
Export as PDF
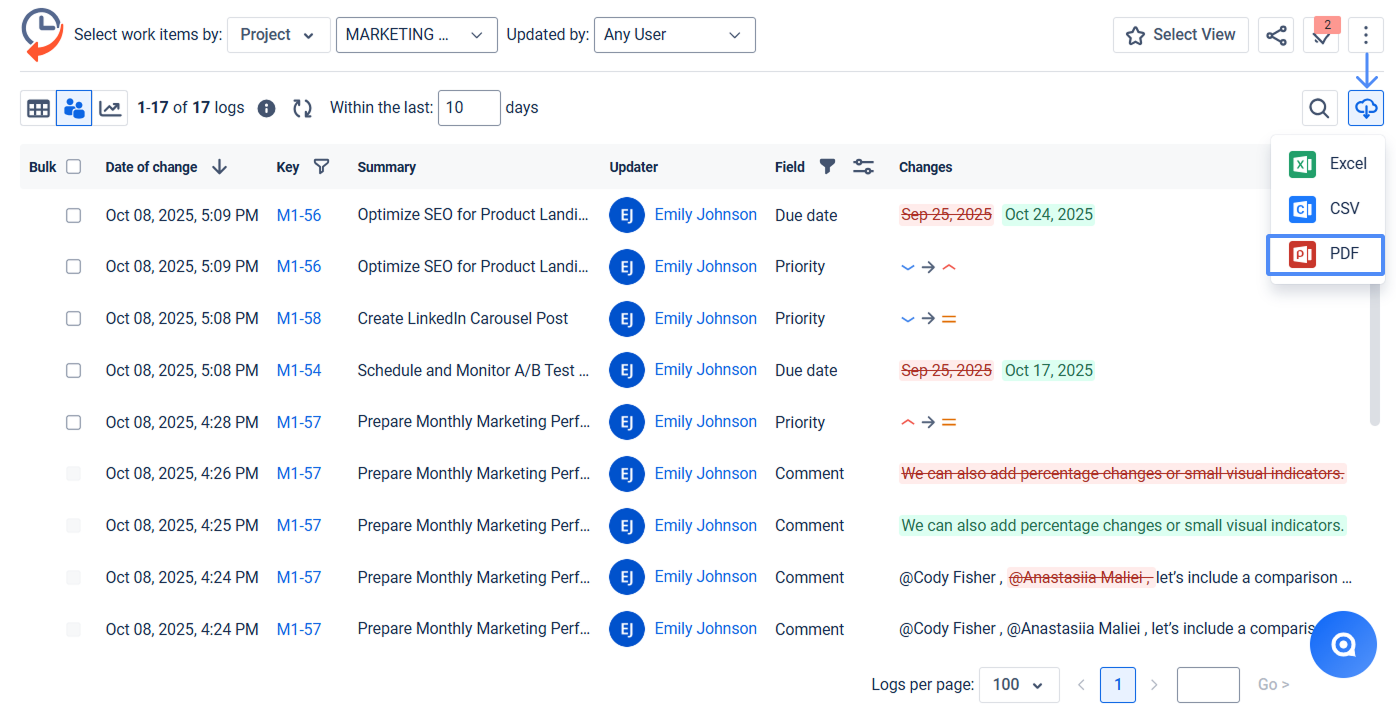[1326, 254]
